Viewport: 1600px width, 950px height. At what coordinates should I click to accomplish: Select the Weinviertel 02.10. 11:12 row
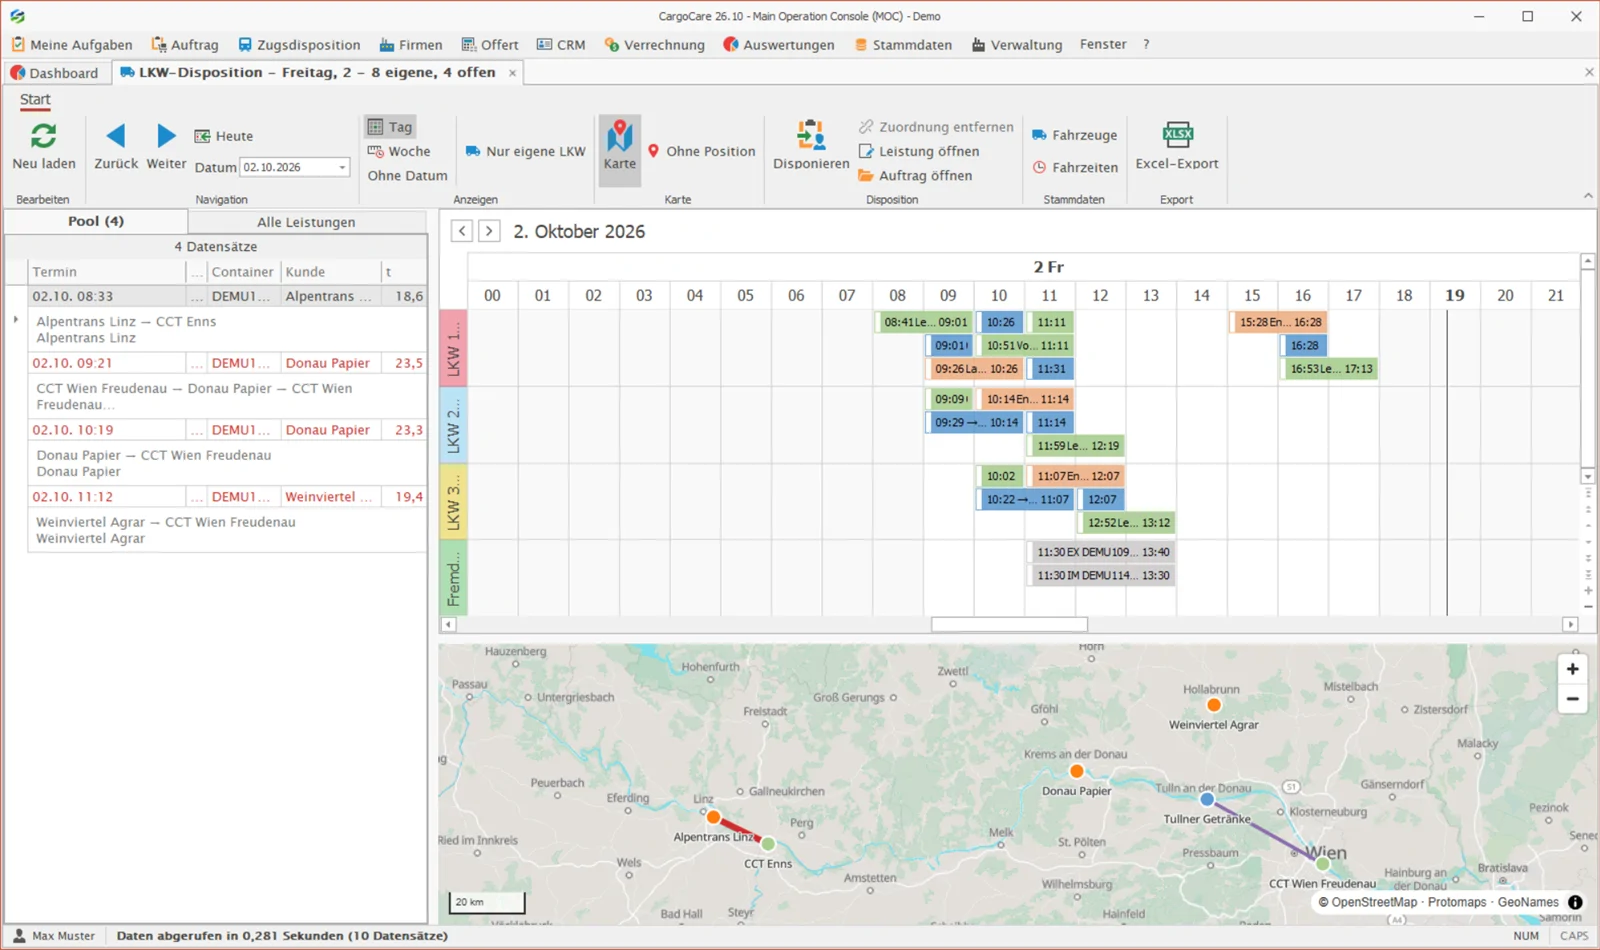point(227,497)
